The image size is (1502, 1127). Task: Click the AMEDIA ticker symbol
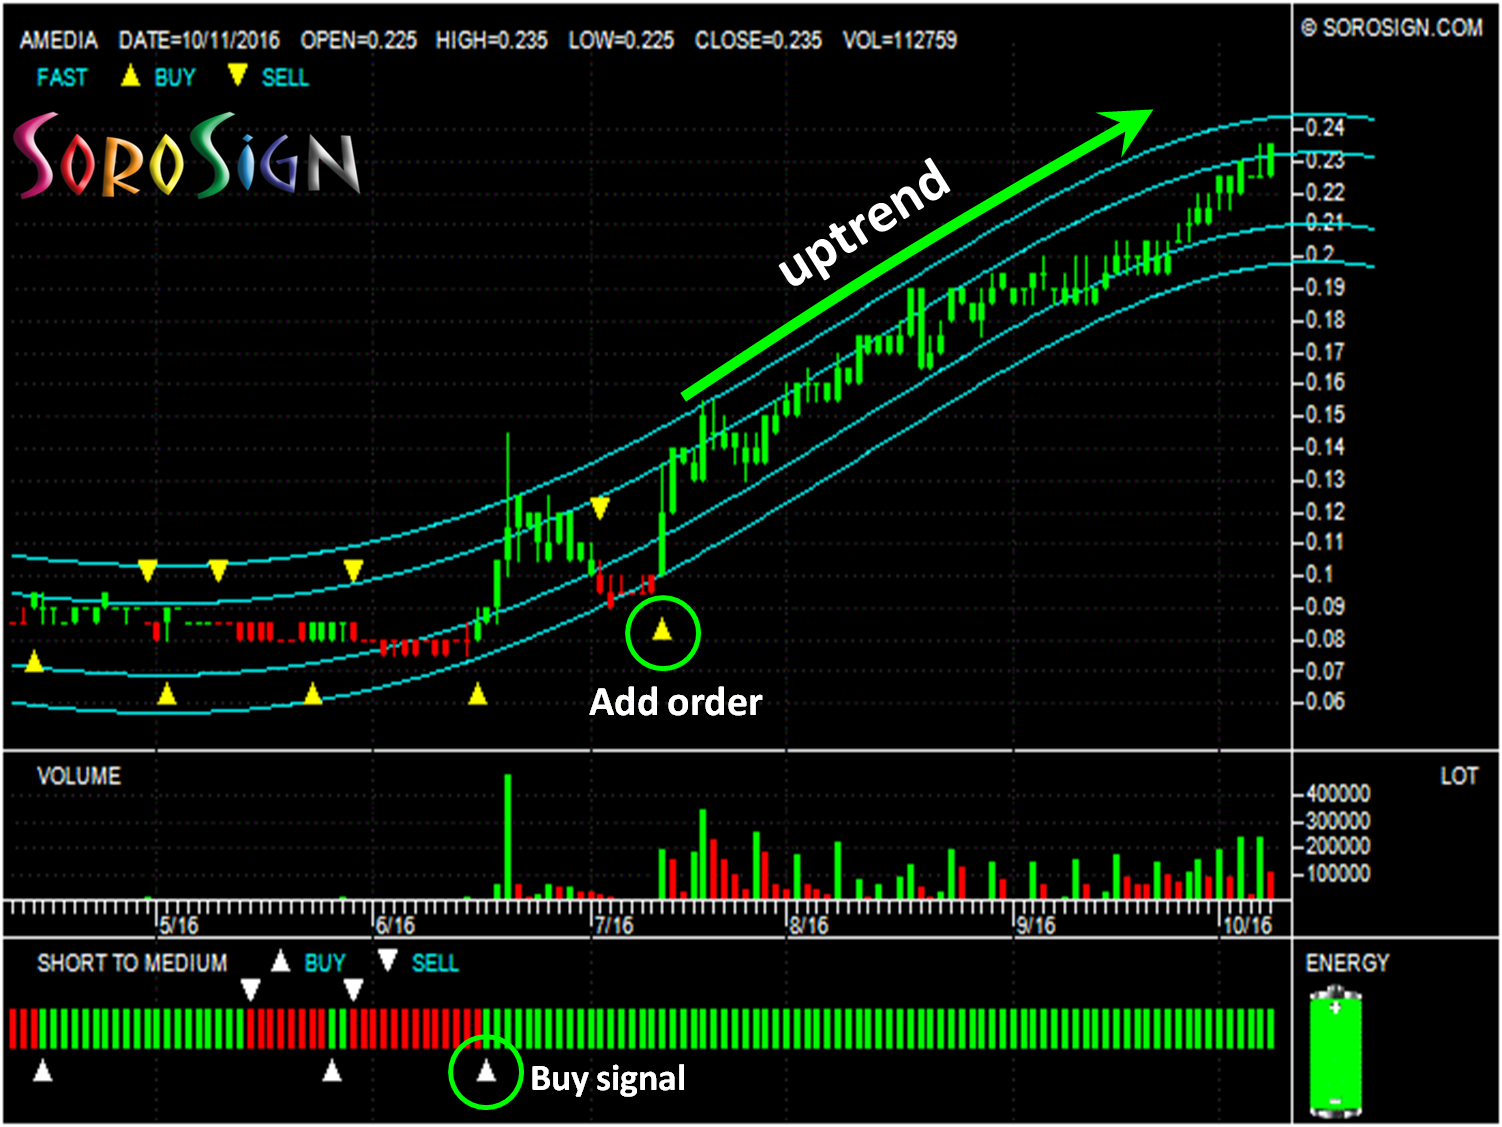pyautogui.click(x=59, y=41)
